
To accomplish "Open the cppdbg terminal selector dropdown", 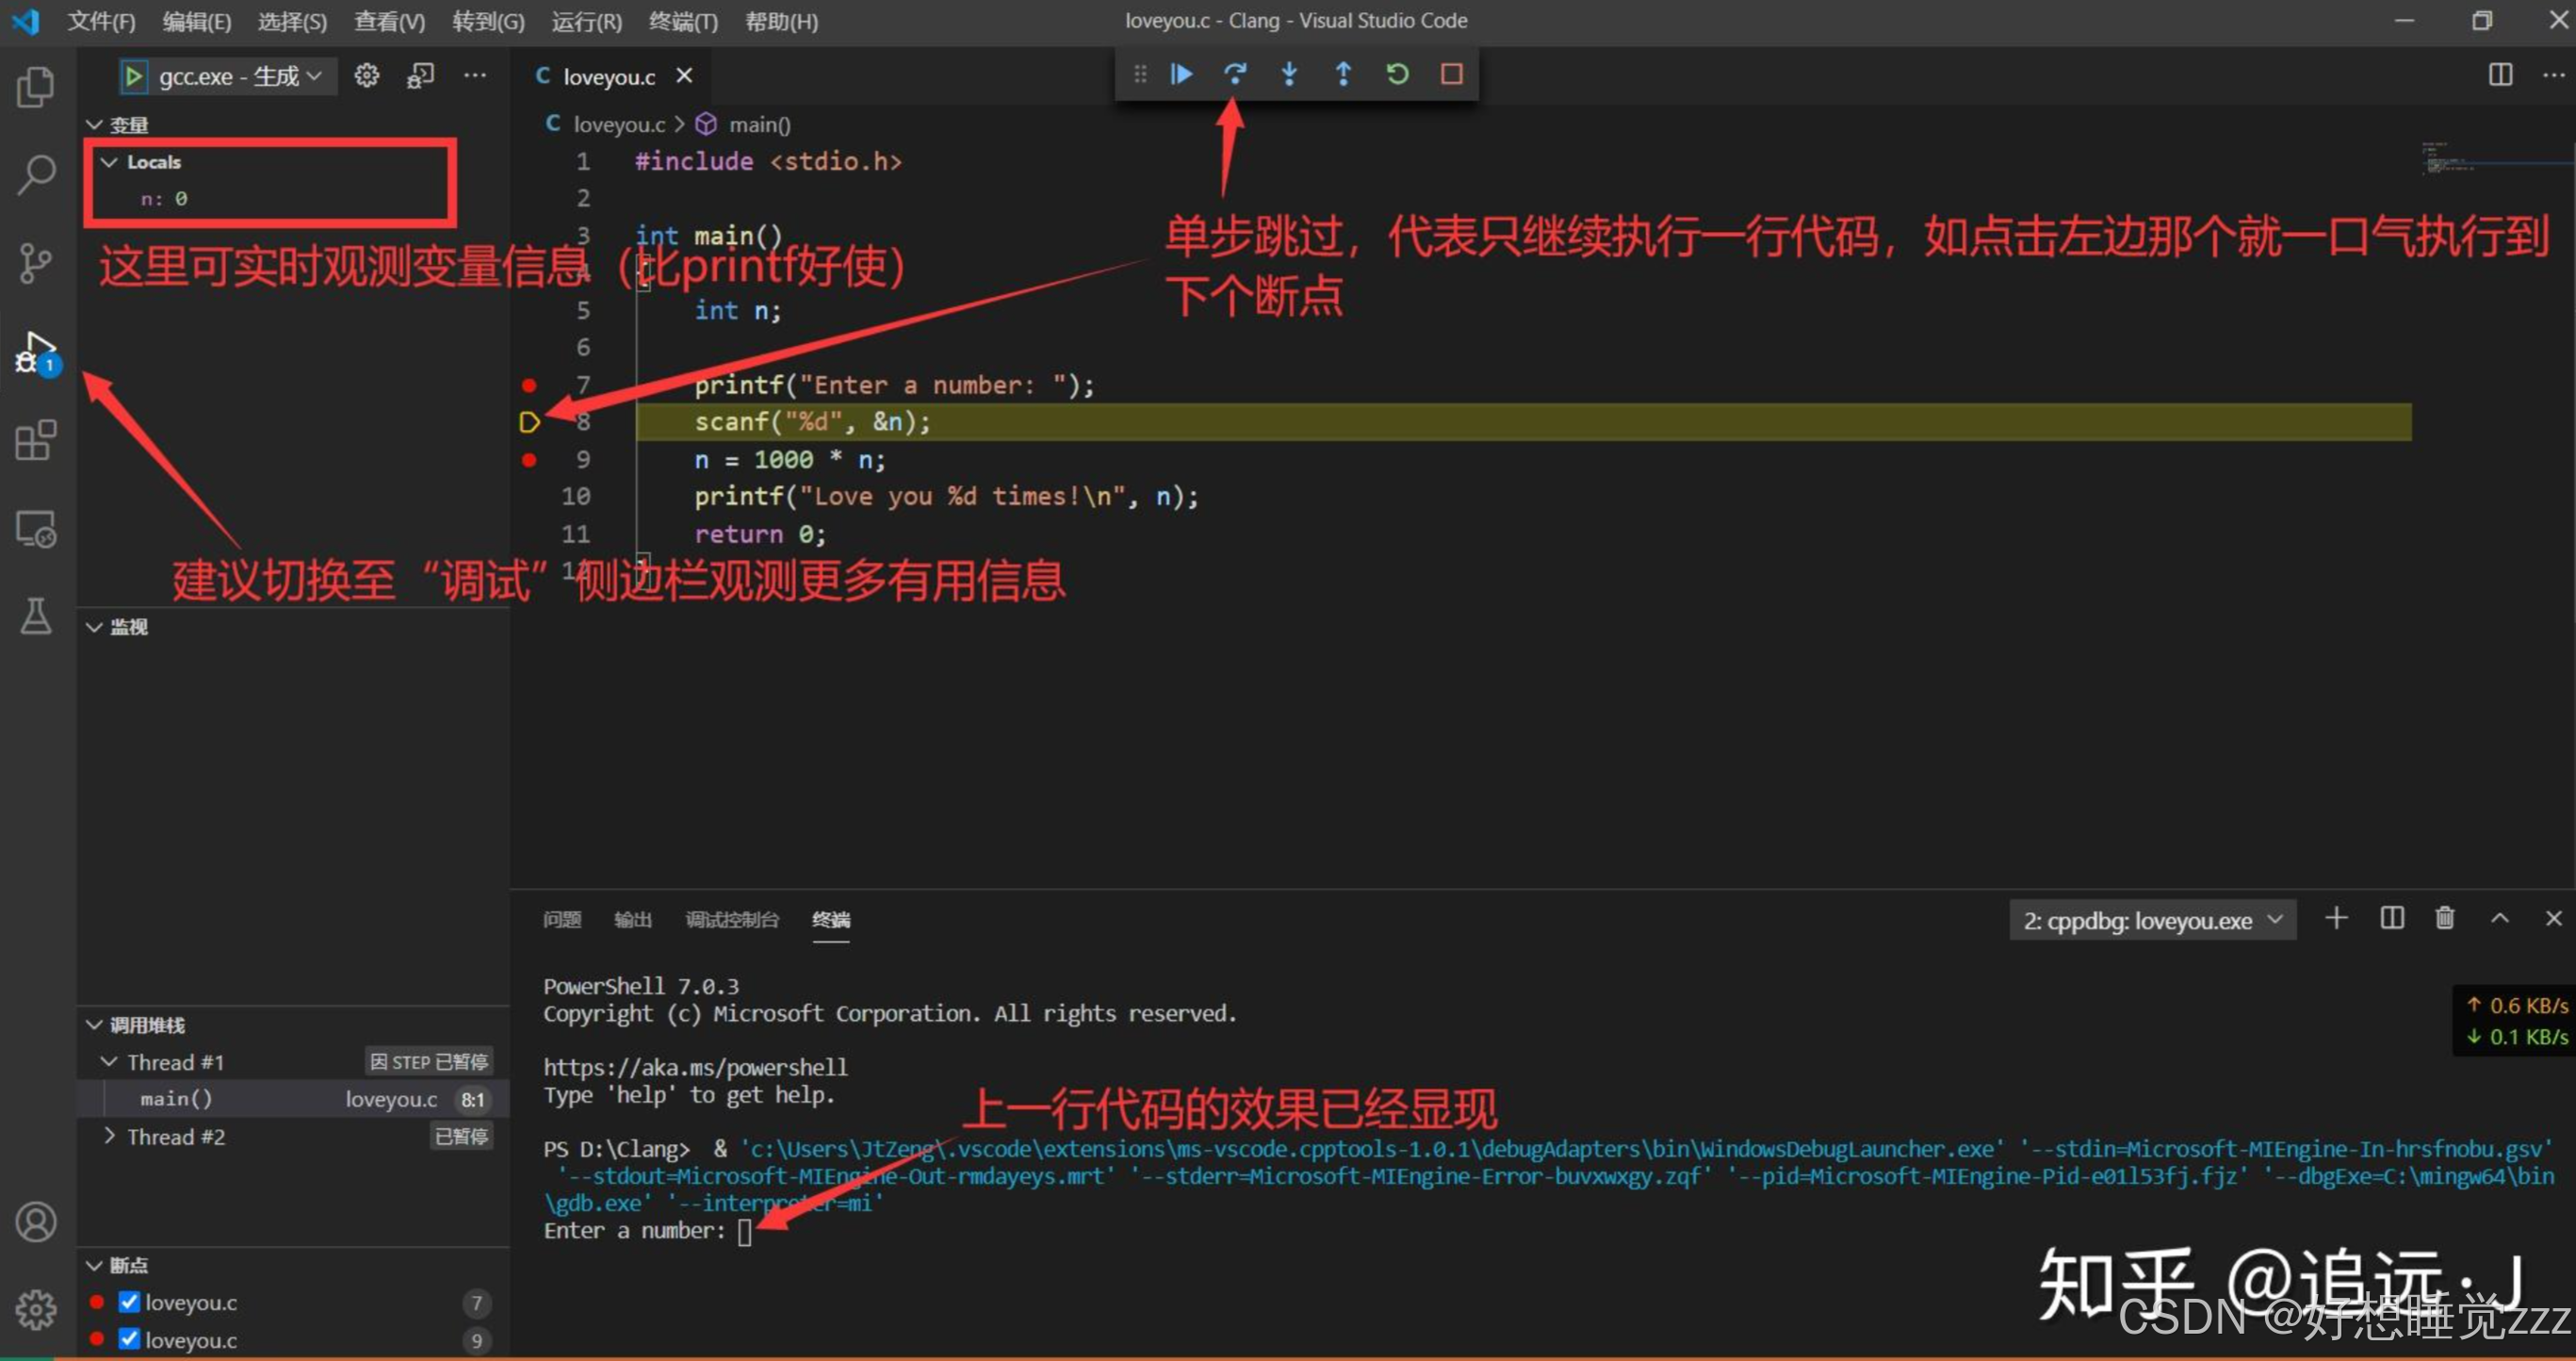I will tap(2151, 920).
